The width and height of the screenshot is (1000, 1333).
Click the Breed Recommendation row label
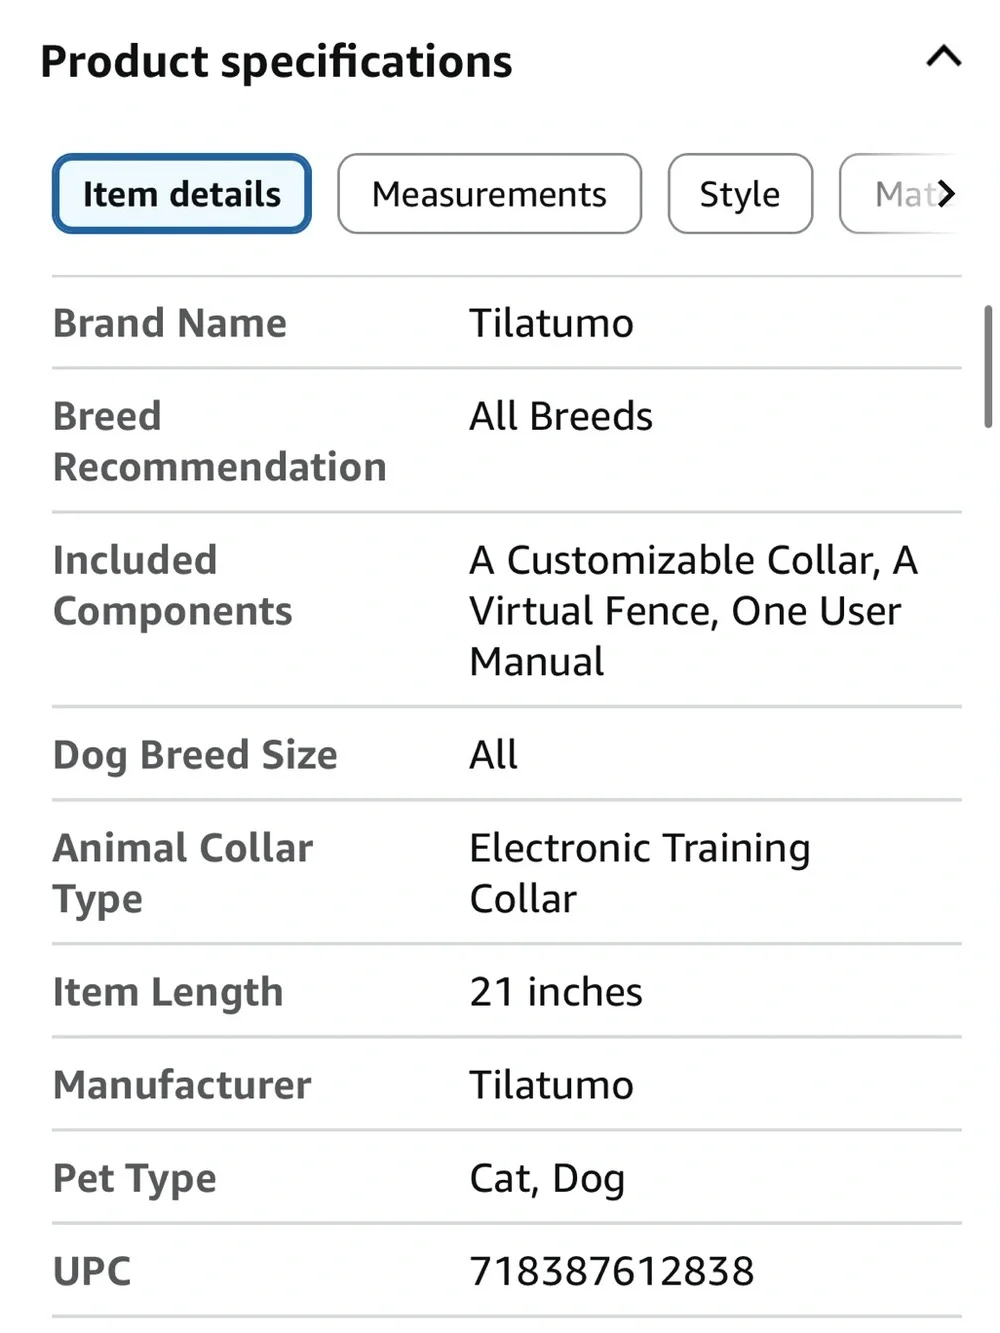[220, 441]
